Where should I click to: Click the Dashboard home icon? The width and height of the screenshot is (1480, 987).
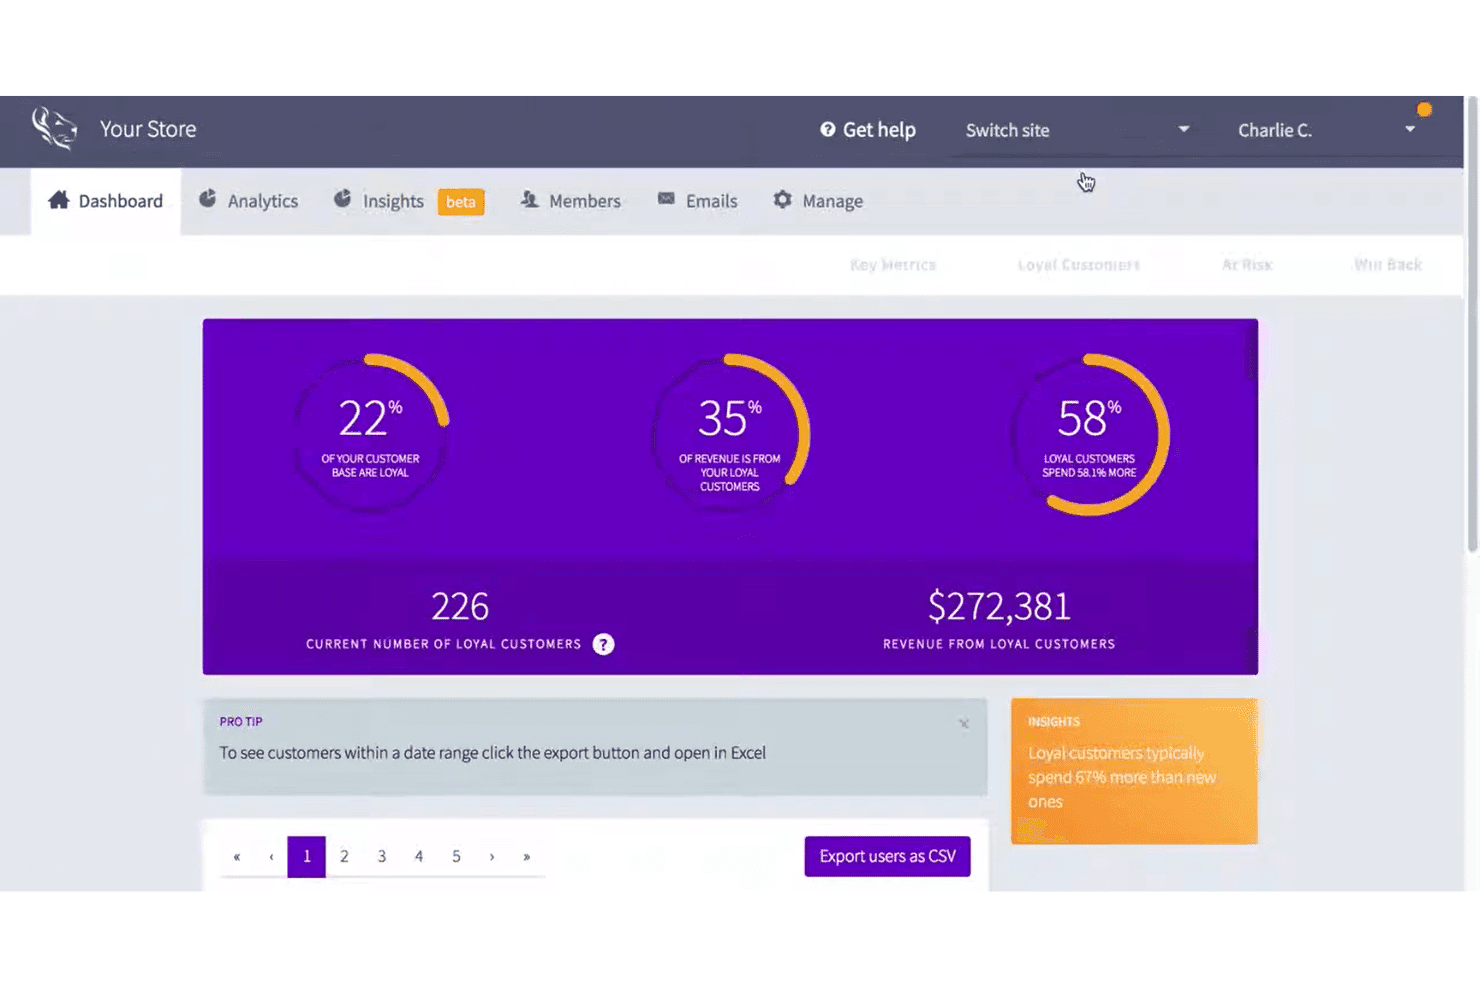coord(59,200)
